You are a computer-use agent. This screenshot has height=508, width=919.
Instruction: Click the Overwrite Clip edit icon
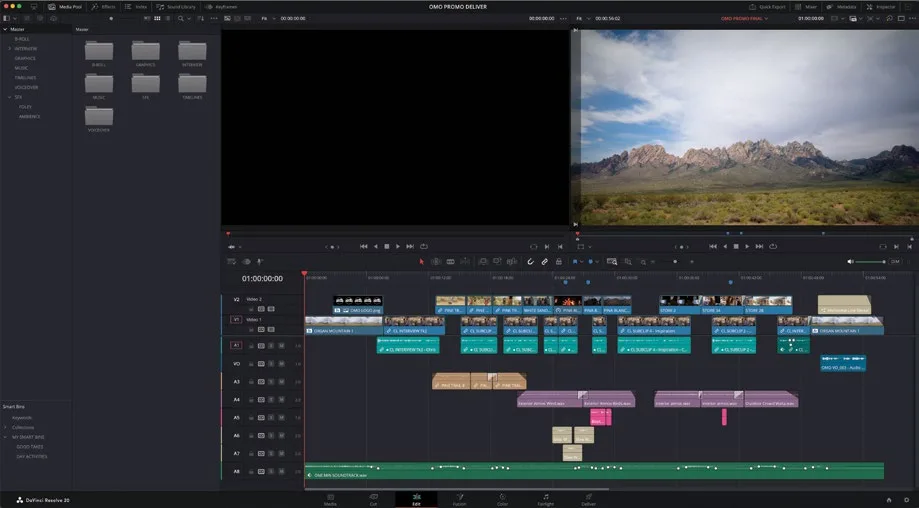[x=497, y=261]
